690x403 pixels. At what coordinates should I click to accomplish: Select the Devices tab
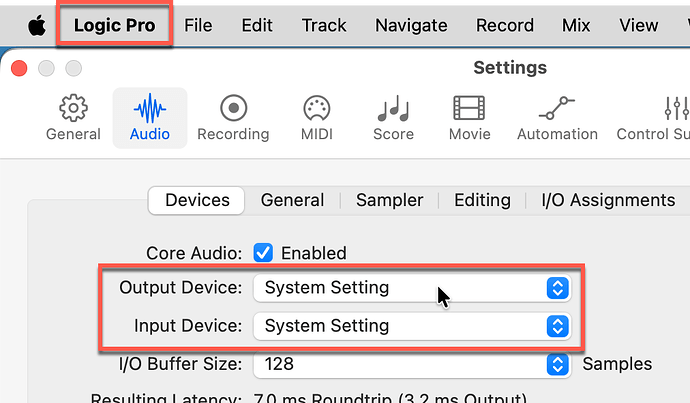pos(197,200)
